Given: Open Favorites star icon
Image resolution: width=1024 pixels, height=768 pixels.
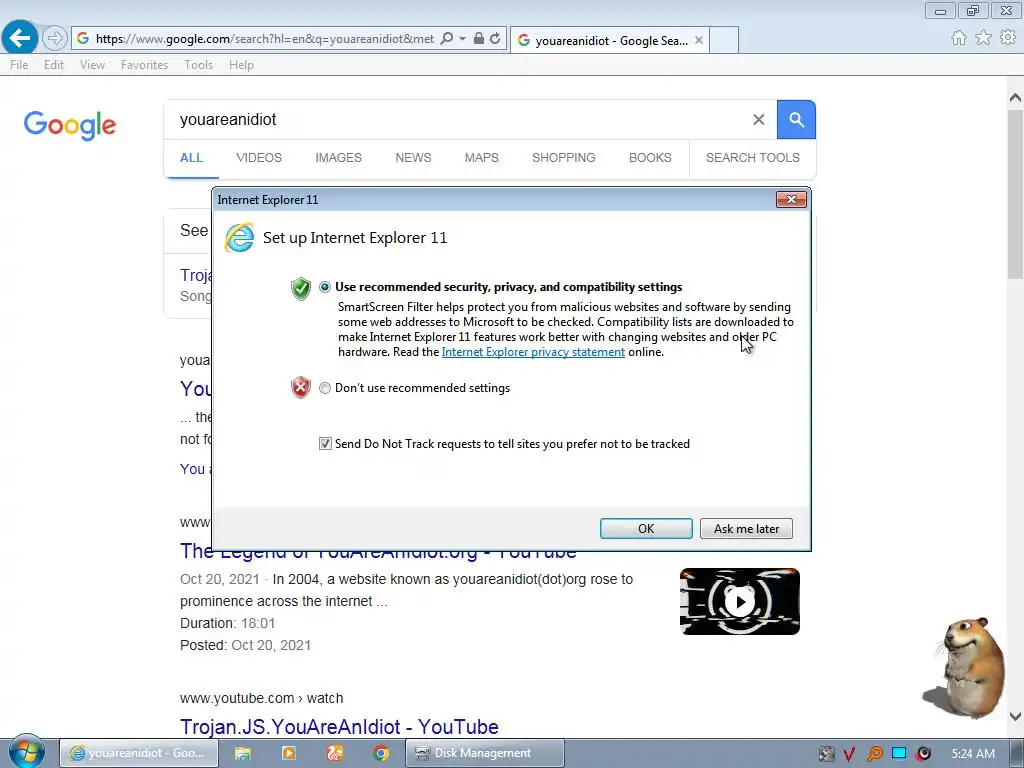Looking at the screenshot, I should pos(984,38).
